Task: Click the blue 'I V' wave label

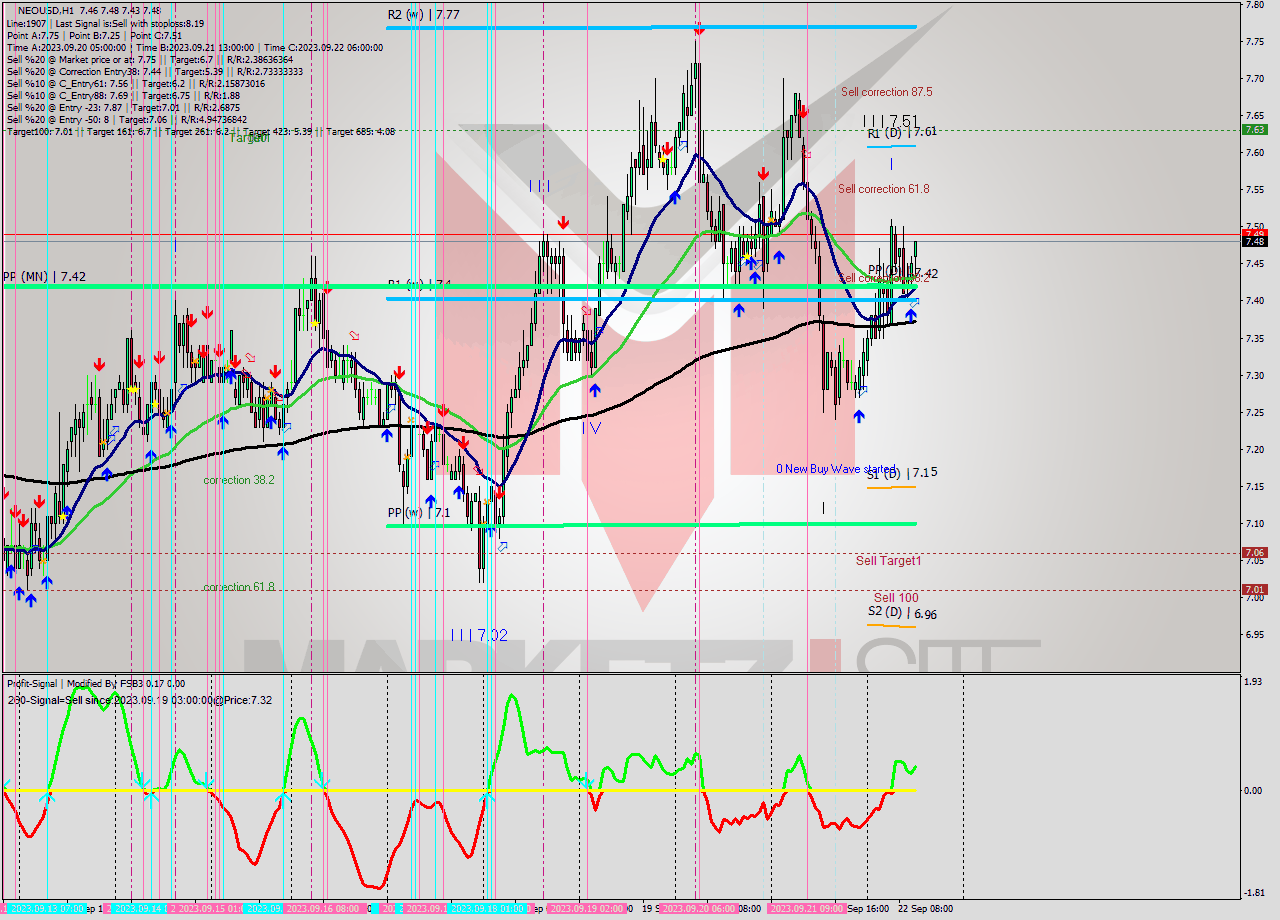Action: [x=592, y=427]
